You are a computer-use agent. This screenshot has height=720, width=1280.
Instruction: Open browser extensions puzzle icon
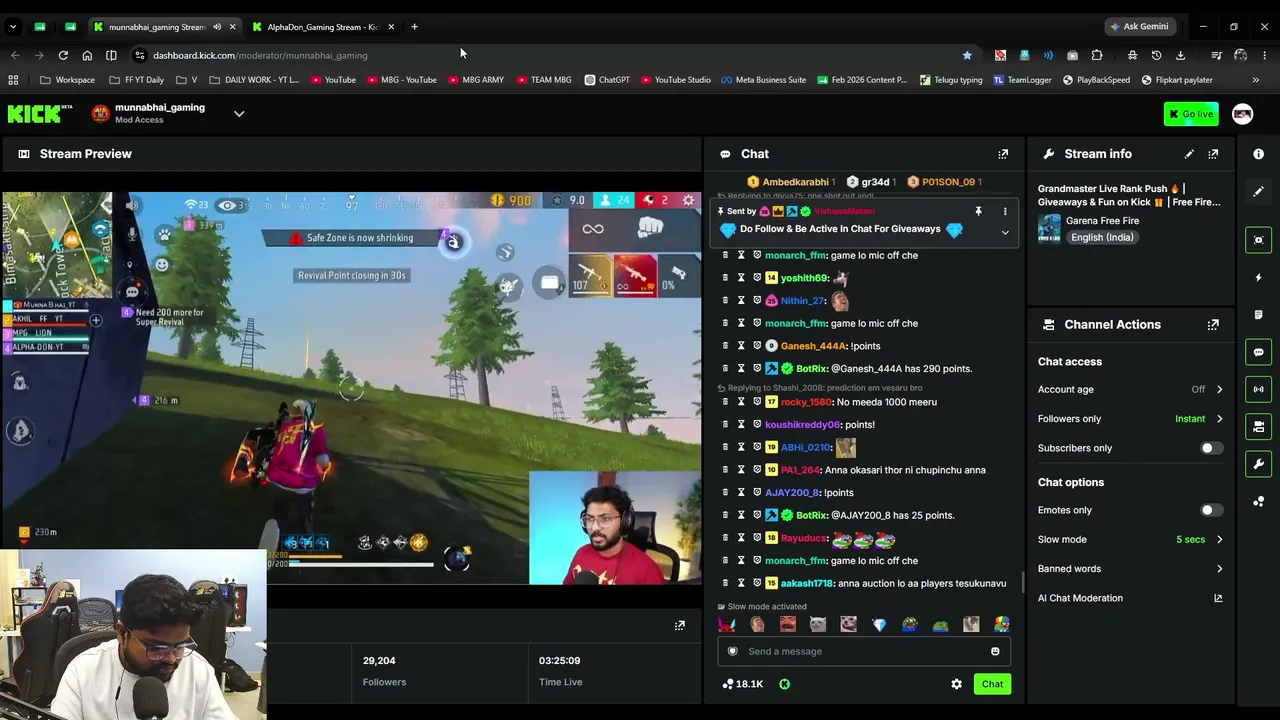coord(1097,55)
